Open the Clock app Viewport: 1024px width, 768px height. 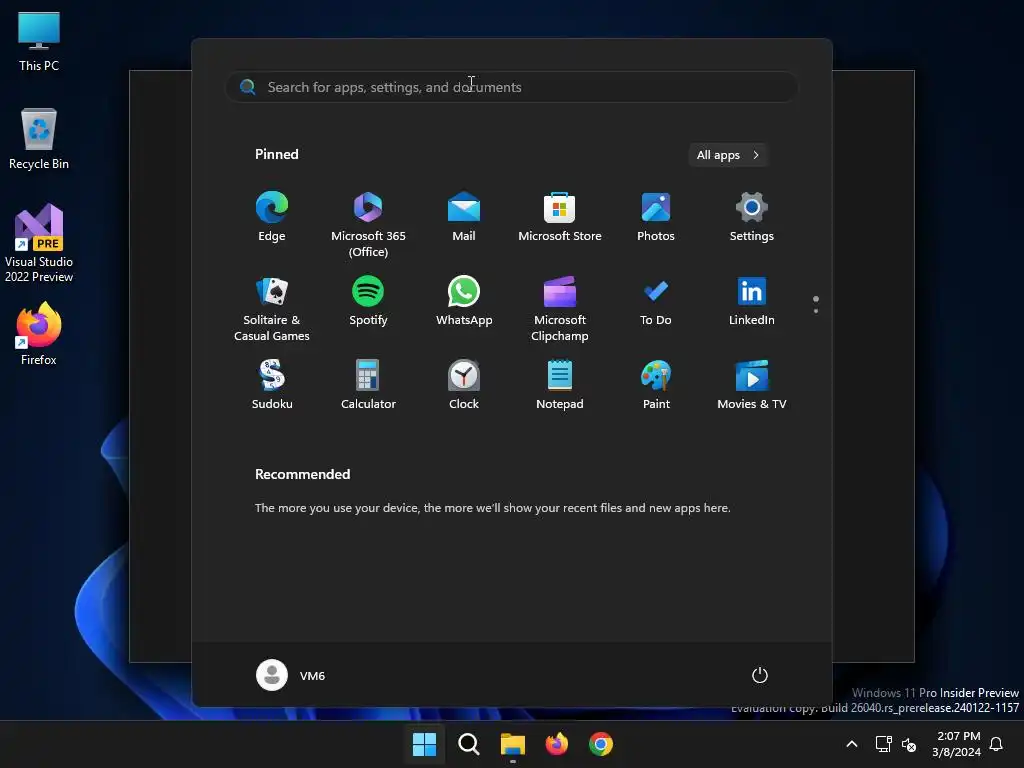click(464, 385)
